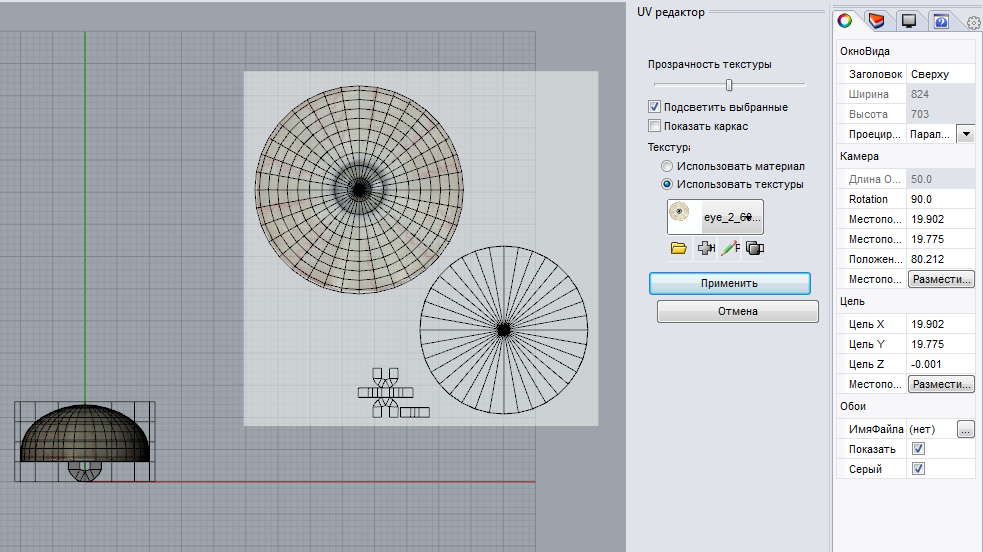The image size is (983, 552).
Task: Uncheck the 'Показать' wallpaper checkbox
Action: 918,449
